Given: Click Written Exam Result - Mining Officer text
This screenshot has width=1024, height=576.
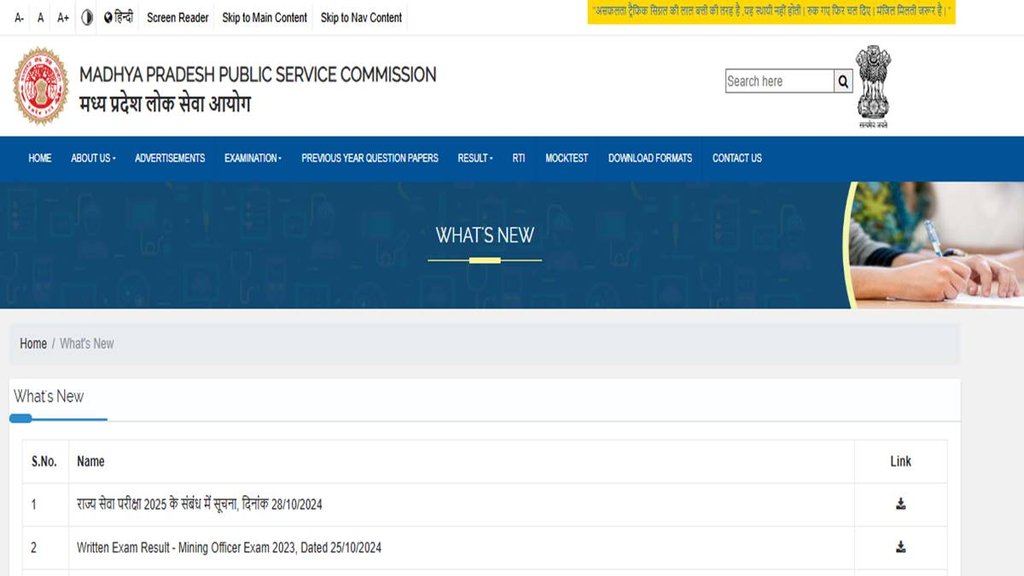Looking at the screenshot, I should [x=229, y=547].
